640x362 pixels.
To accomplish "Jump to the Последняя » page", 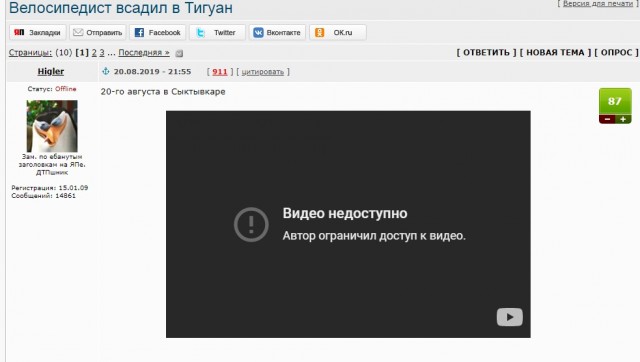I will 144,53.
